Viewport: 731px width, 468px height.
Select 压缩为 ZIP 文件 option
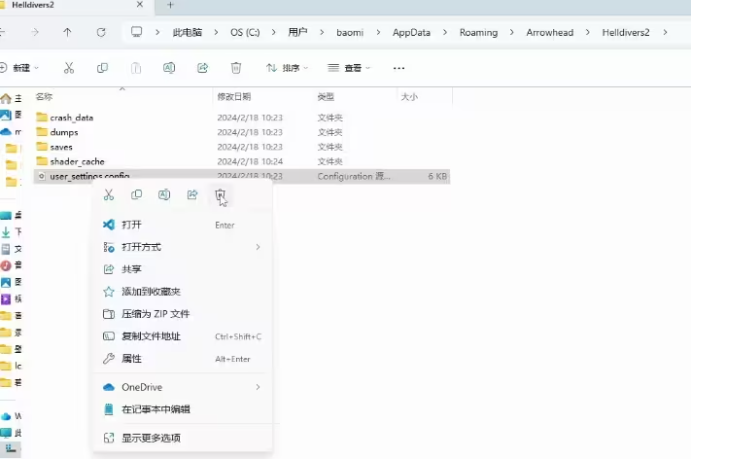(x=155, y=314)
